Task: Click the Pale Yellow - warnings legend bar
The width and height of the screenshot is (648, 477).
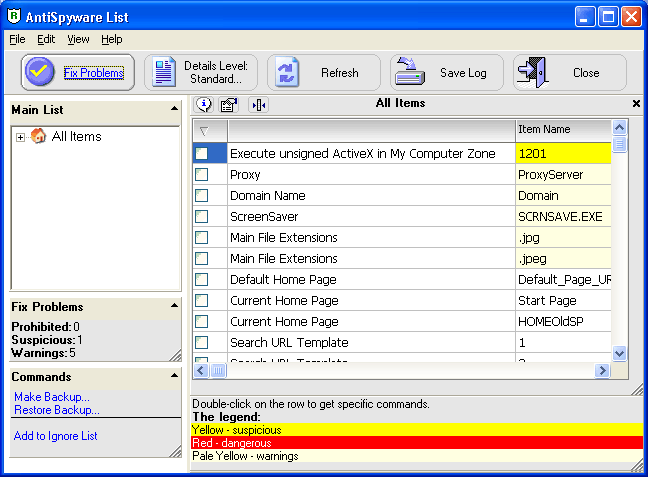Action: (x=417, y=456)
